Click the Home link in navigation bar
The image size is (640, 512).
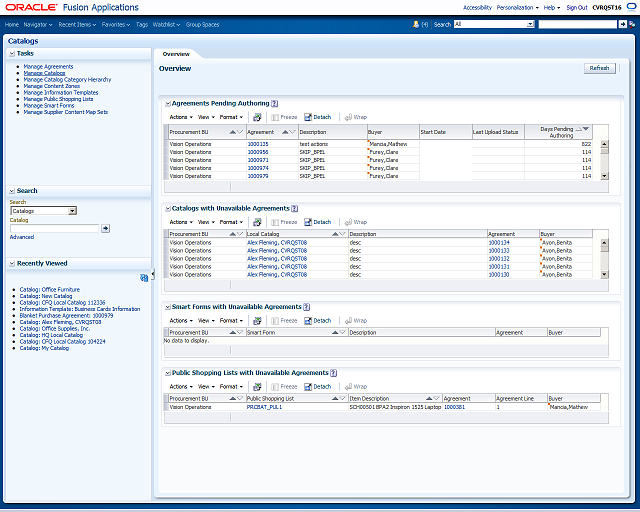pos(12,24)
